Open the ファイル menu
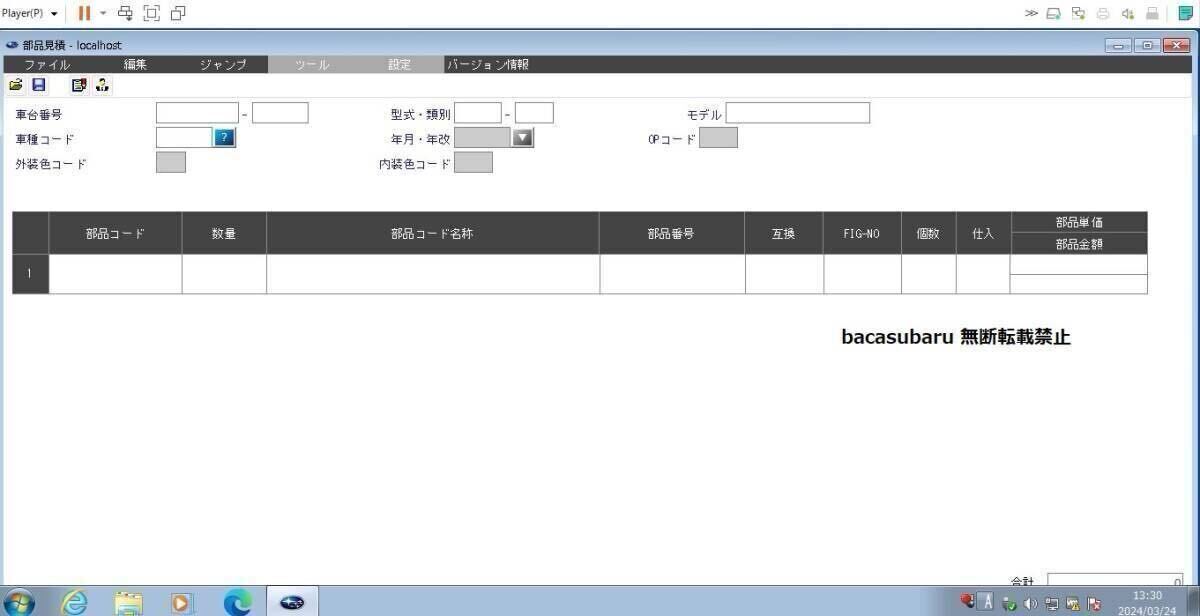This screenshot has height=616, width=1200. [47, 64]
